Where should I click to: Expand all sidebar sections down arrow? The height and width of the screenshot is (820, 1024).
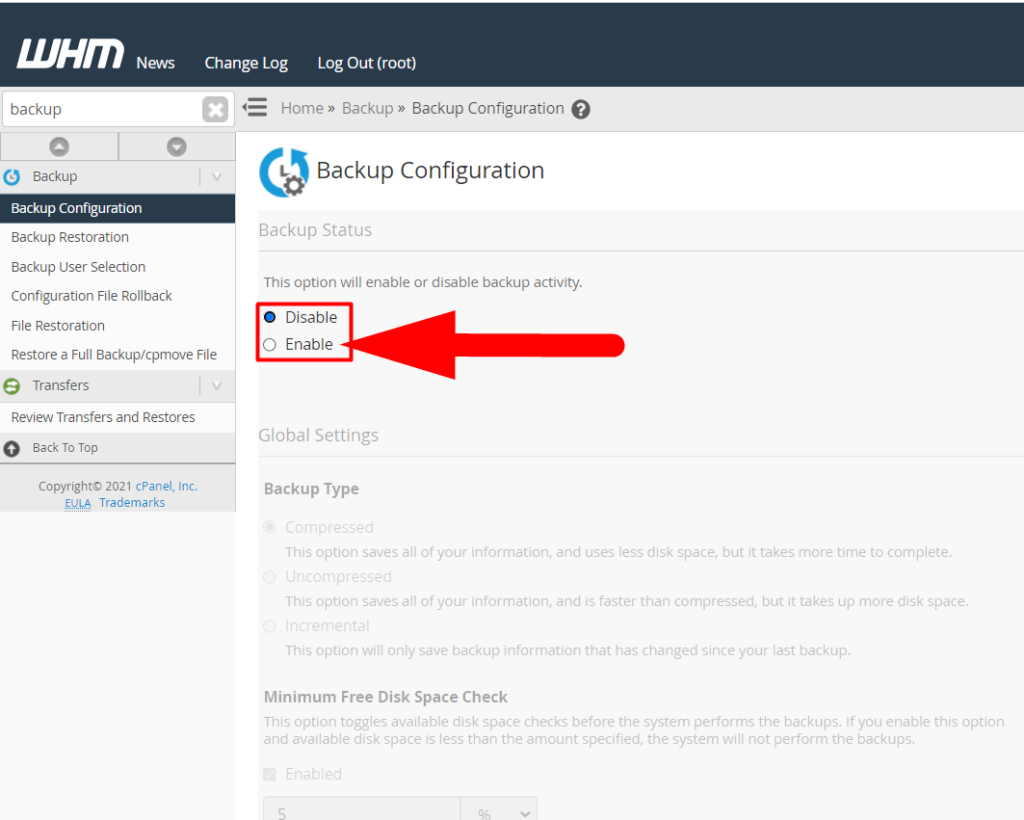coord(176,147)
